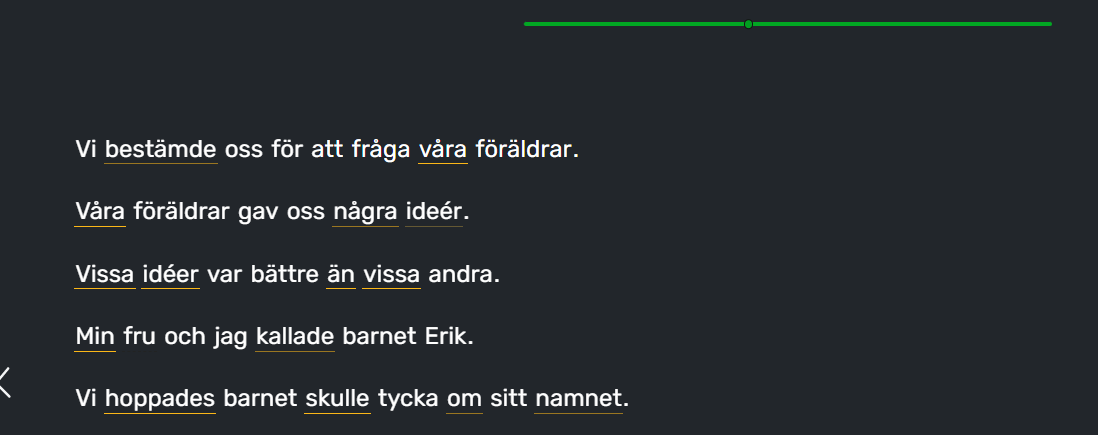The image size is (1098, 435).
Task: Click the underlined word 'idéer'
Action: point(170,275)
